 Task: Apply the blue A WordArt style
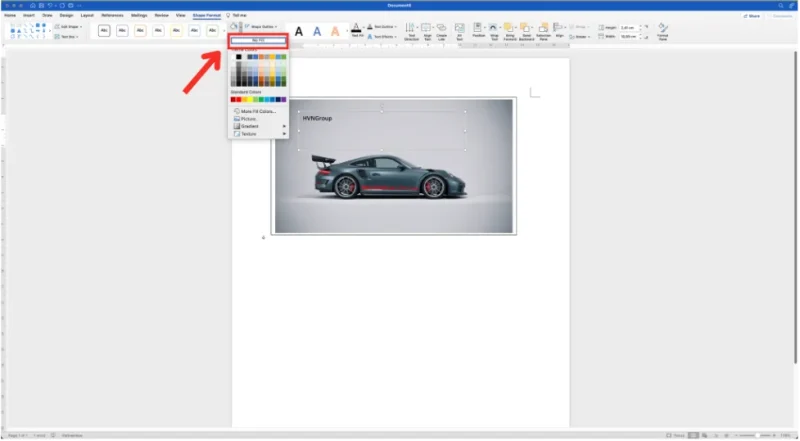point(317,32)
